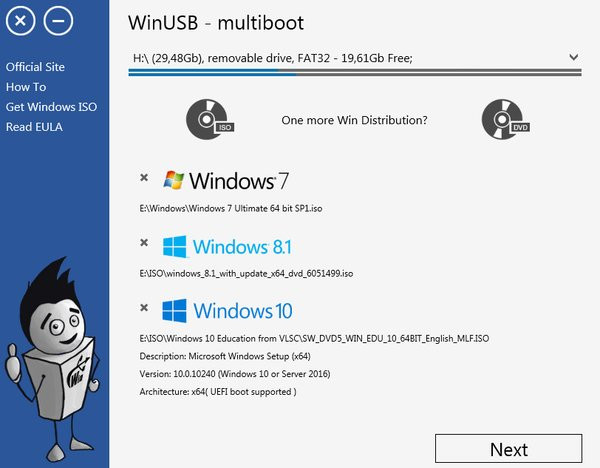This screenshot has height=468, width=600.
Task: Click the Windows 8.1 logo
Action: click(x=227, y=246)
